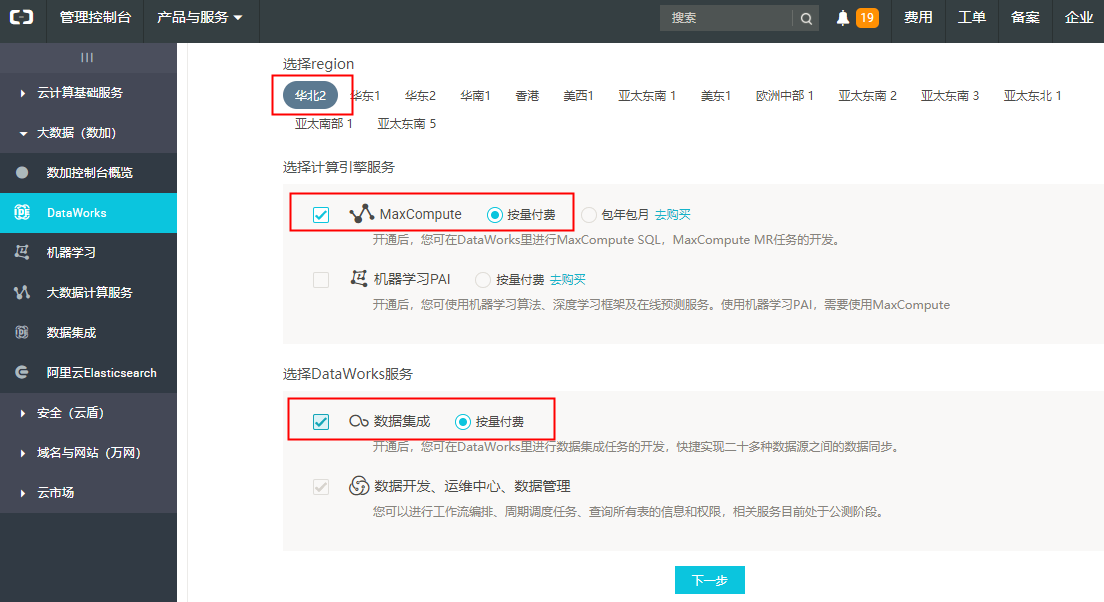Viewport: 1104px width, 602px height.
Task: Open 大数据计算服务 in the sidebar
Action: pos(89,292)
